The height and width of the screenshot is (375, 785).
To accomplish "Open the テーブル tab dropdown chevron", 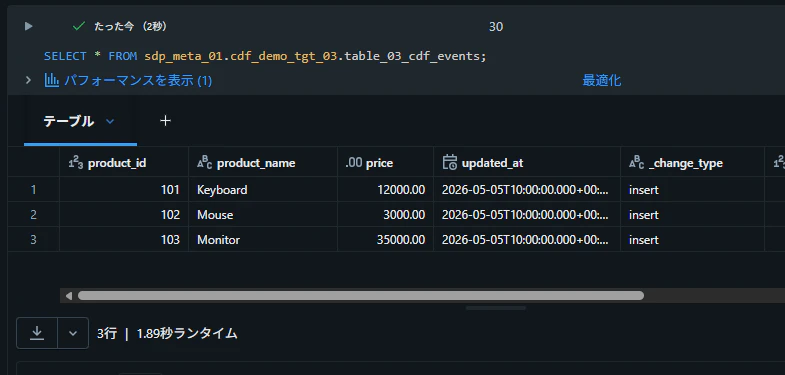I will click(110, 121).
